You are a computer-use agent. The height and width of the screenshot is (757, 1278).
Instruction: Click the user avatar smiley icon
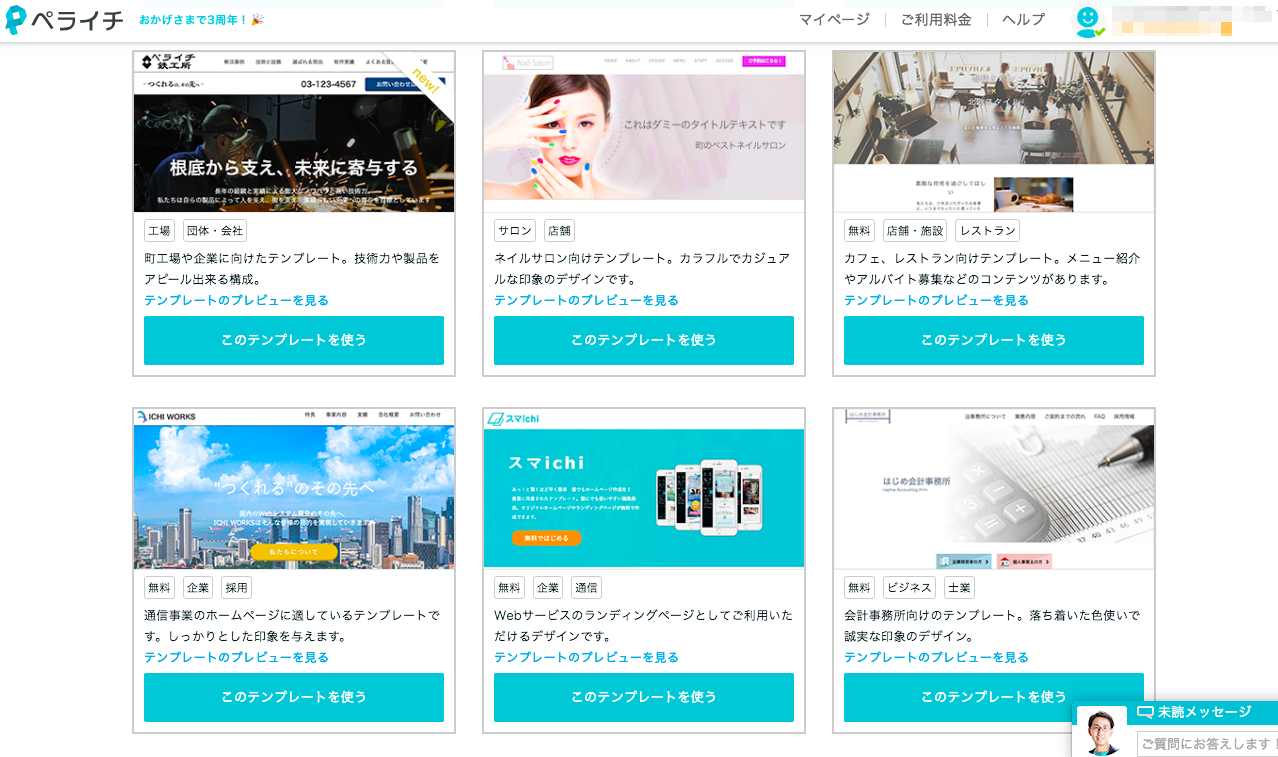click(x=1087, y=20)
